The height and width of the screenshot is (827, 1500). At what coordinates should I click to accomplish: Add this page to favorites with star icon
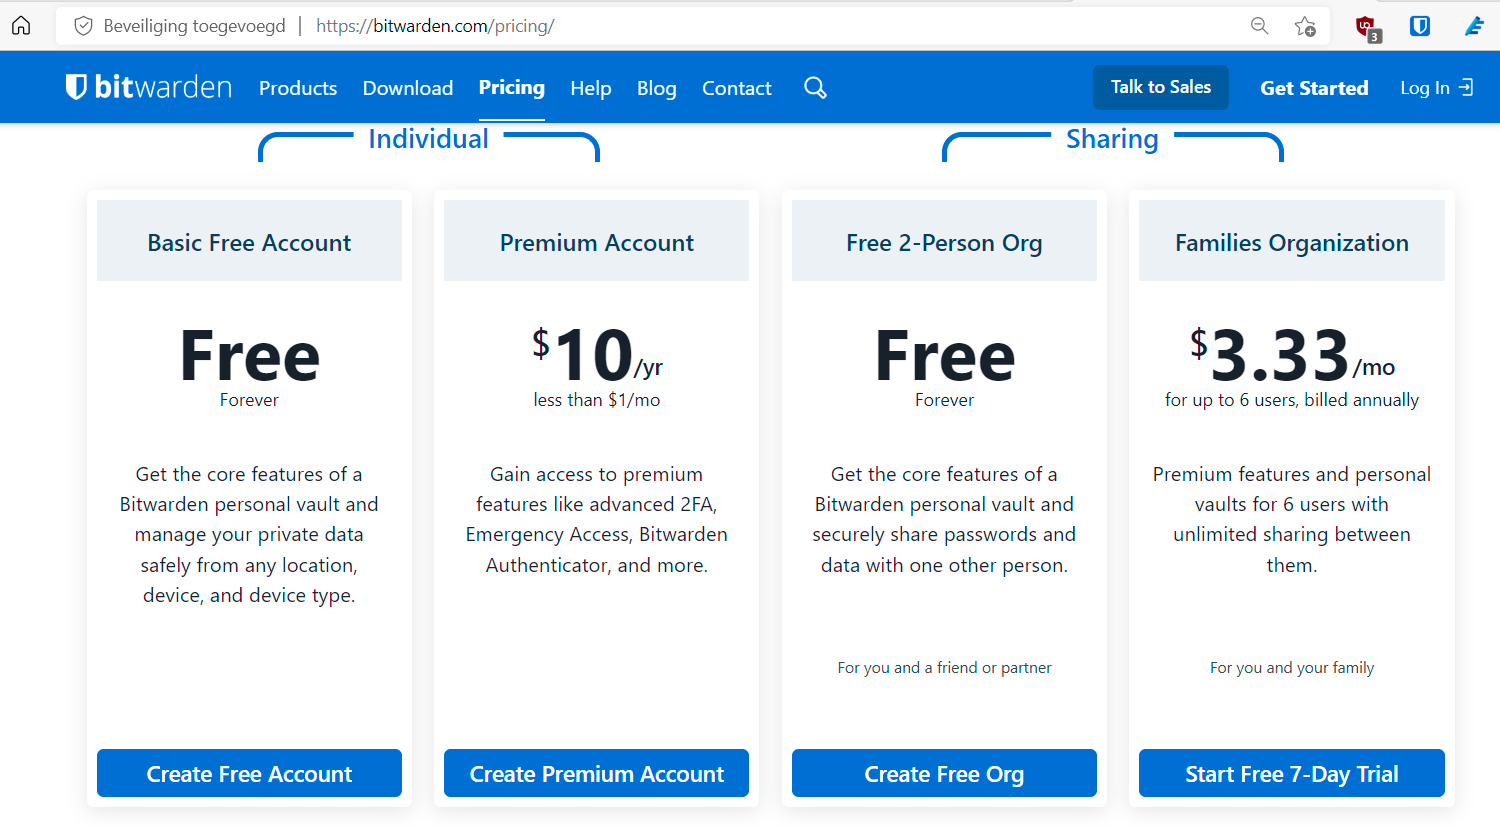click(1305, 26)
